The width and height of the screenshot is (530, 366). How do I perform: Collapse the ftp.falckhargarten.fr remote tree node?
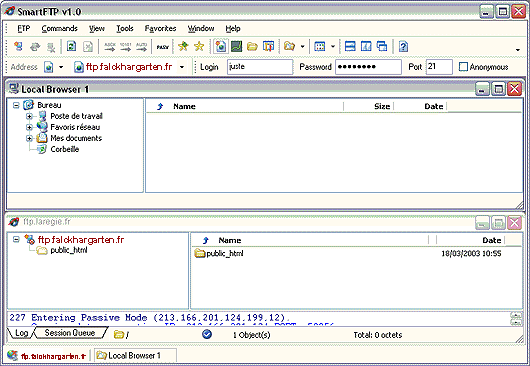click(x=16, y=239)
